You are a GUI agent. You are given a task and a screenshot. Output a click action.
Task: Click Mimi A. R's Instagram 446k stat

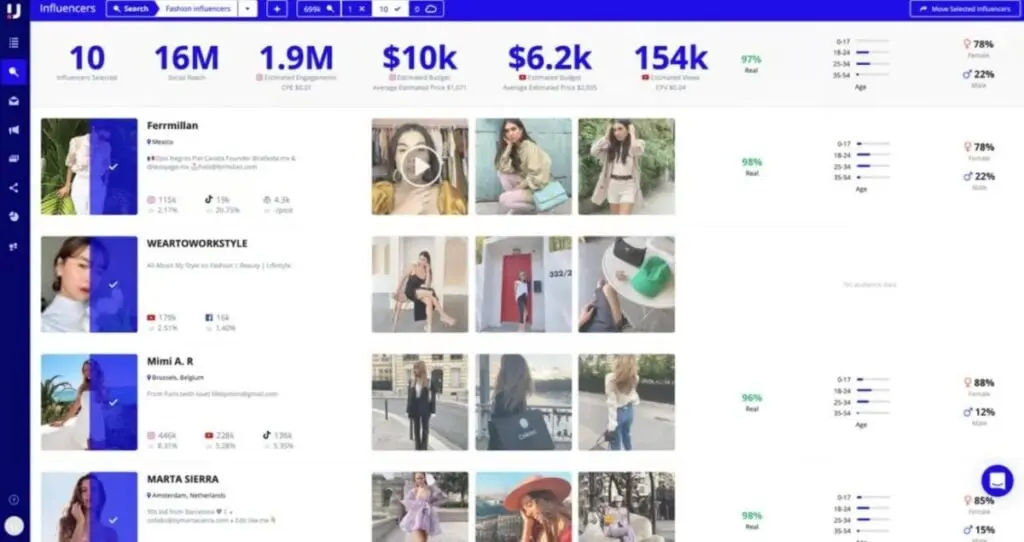coord(162,435)
